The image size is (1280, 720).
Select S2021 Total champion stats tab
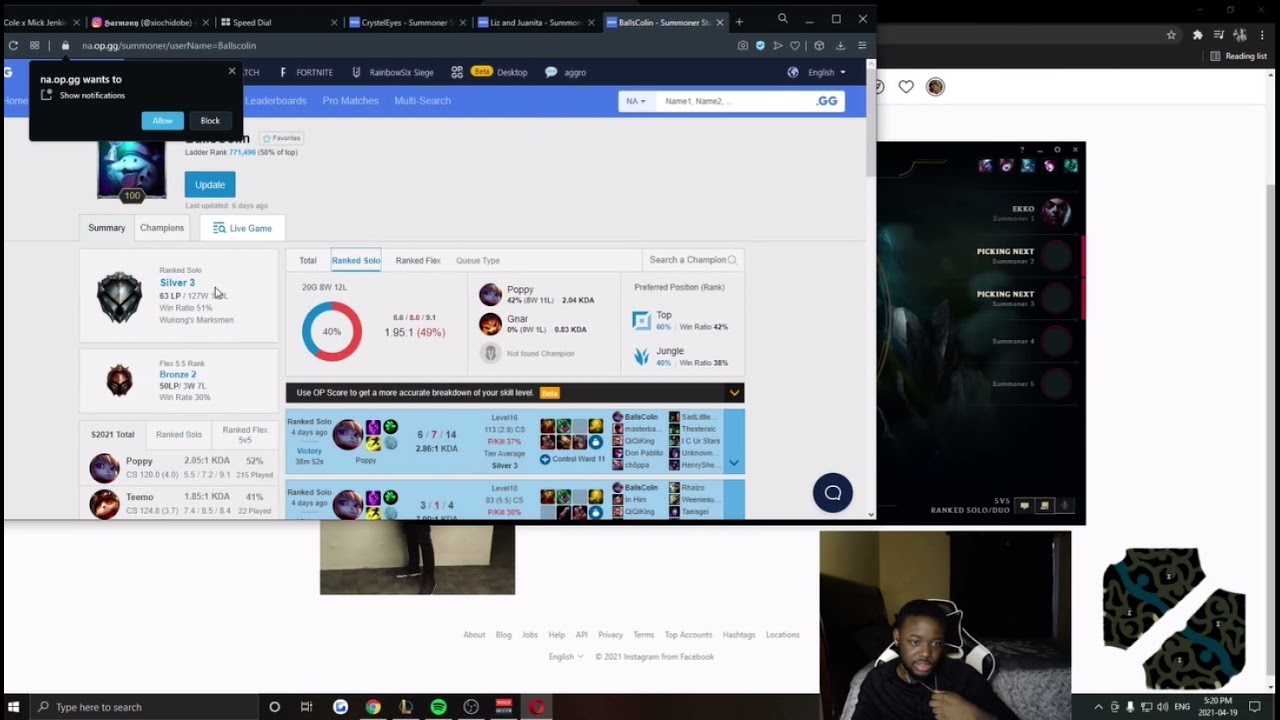click(x=112, y=434)
